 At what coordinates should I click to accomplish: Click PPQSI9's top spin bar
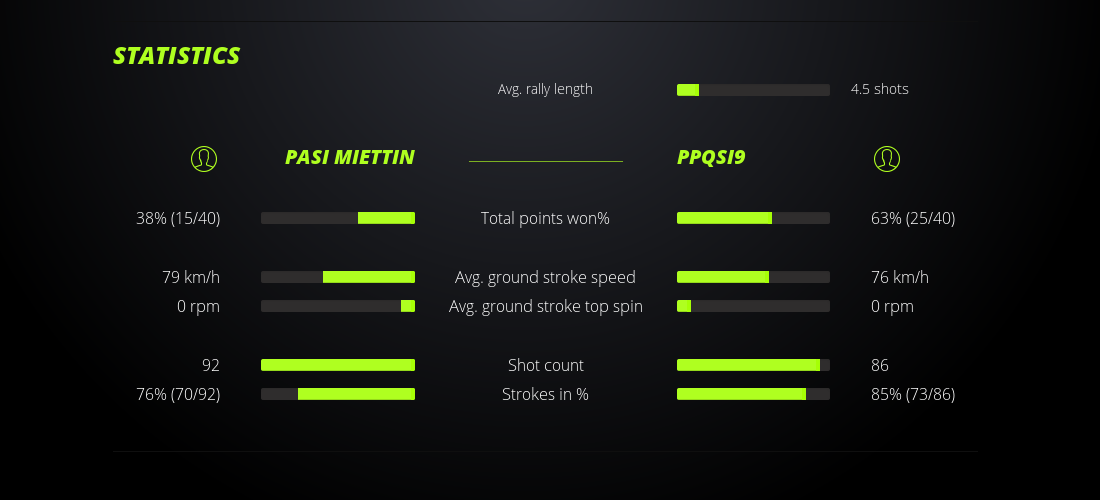[x=753, y=306]
